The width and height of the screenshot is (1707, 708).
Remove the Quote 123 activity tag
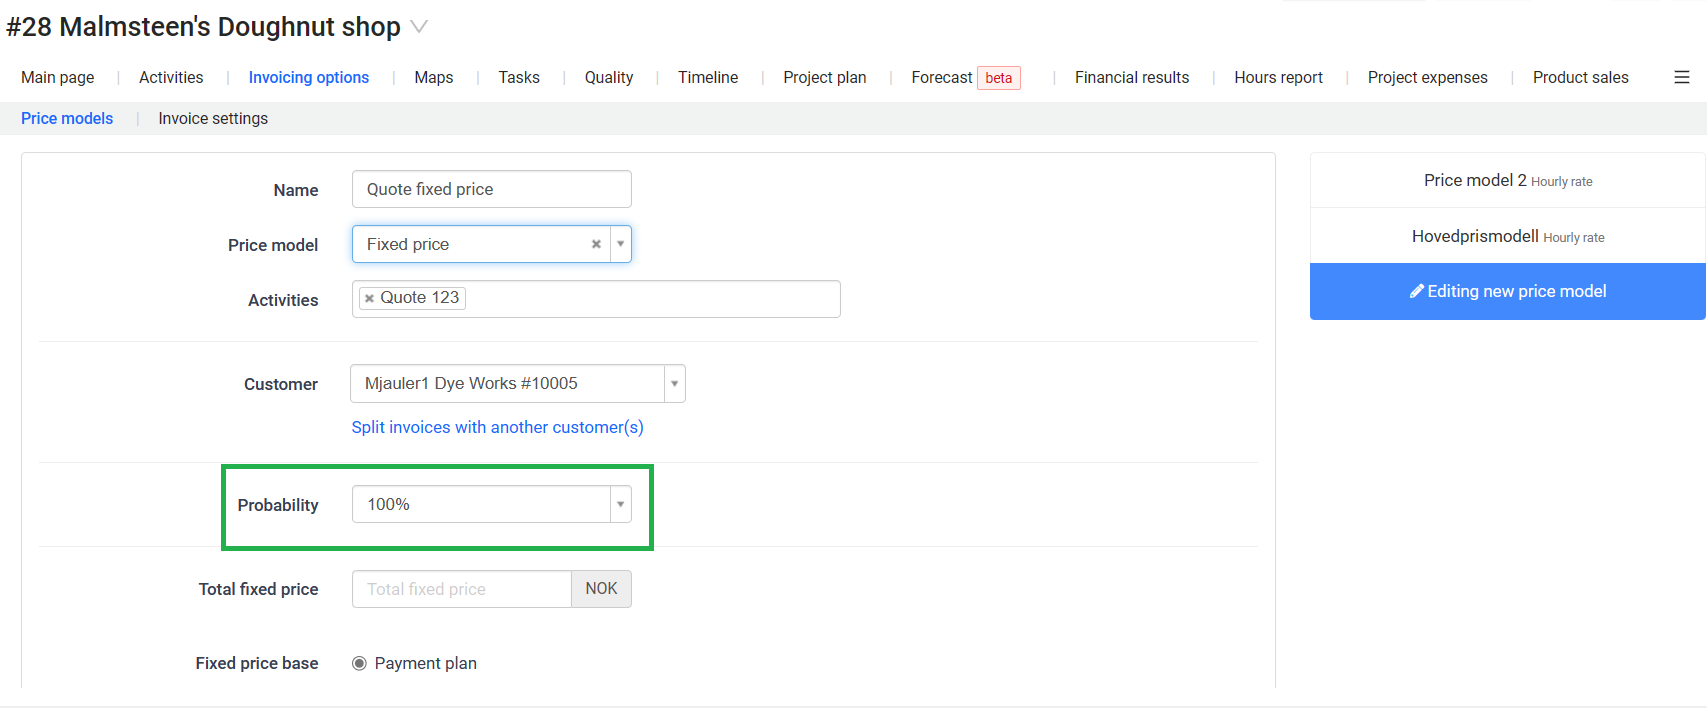pos(369,298)
